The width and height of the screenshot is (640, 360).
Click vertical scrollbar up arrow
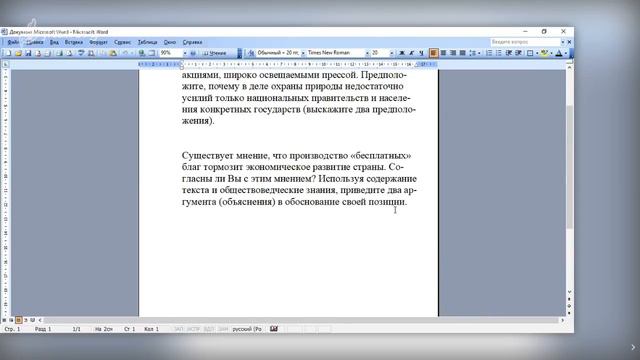[569, 67]
